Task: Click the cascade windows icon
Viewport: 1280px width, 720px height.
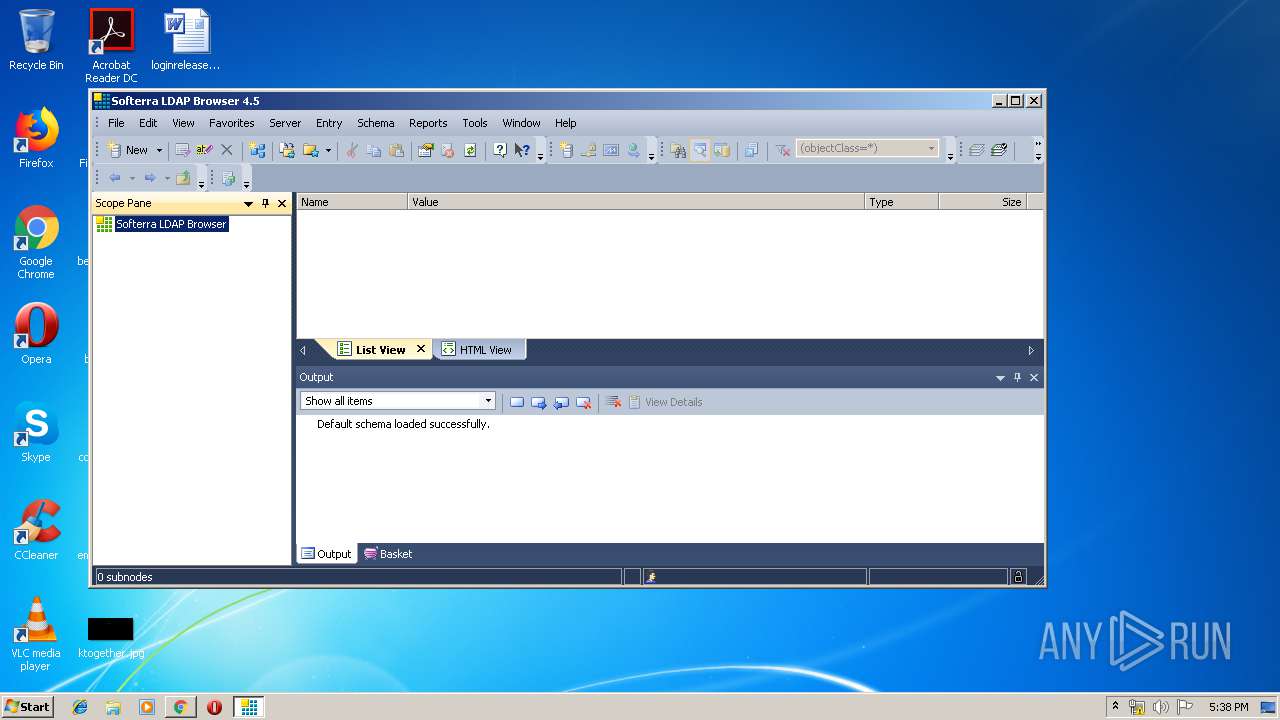Action: (751, 150)
